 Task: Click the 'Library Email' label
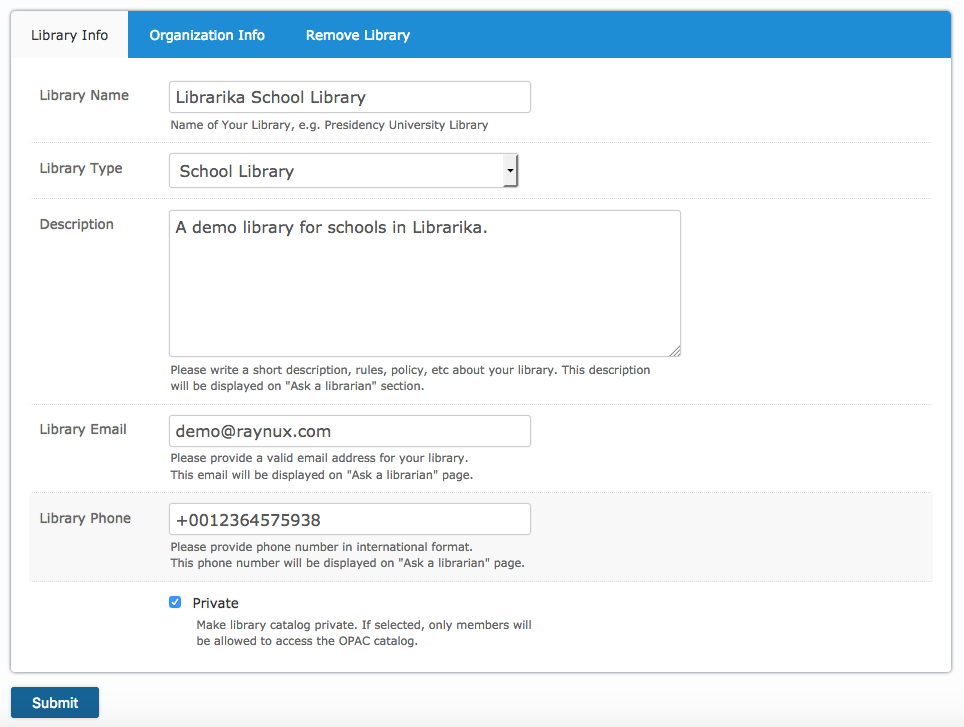coord(83,429)
